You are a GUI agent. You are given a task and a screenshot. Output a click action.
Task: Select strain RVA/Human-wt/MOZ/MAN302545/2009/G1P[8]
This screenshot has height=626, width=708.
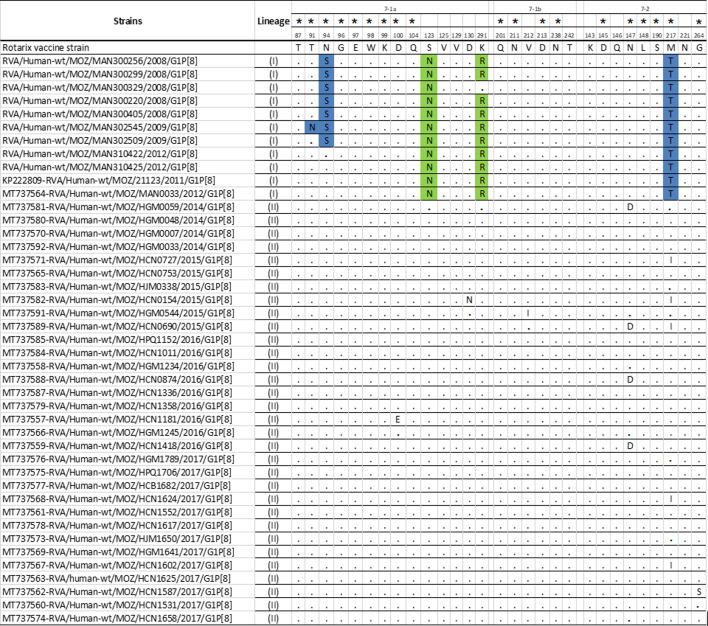[100, 127]
